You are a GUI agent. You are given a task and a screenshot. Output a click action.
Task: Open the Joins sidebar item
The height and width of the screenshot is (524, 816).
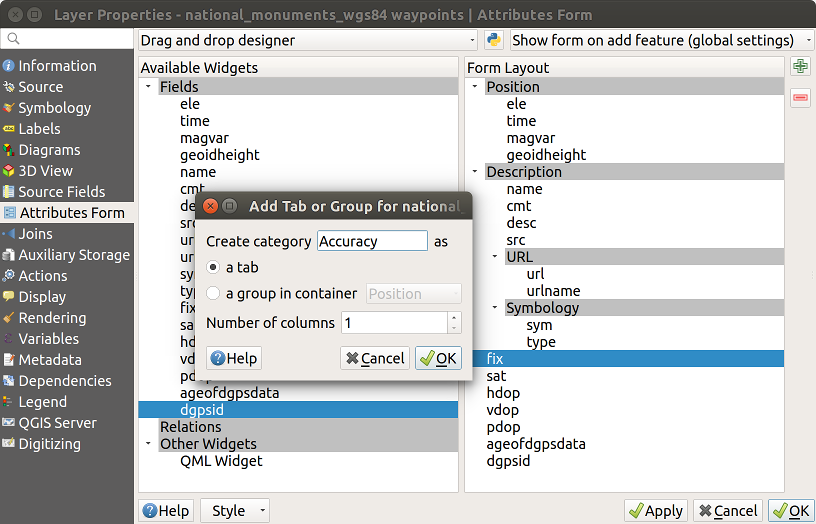[35, 234]
